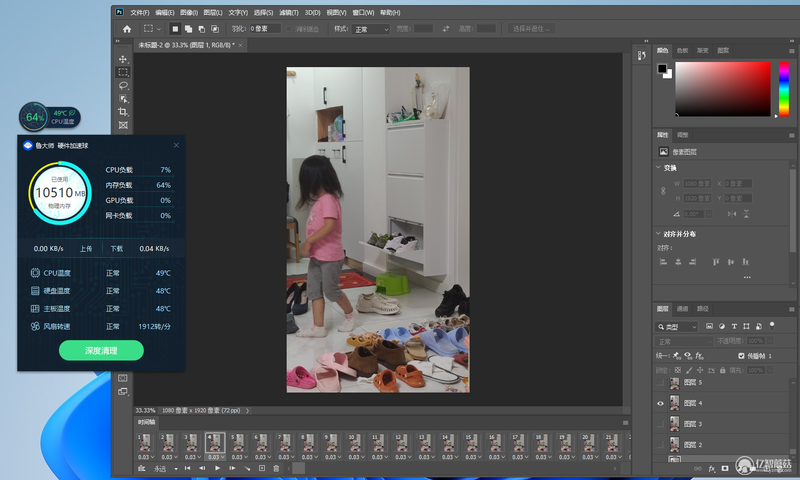Image resolution: width=800 pixels, height=480 pixels.
Task: Open marquee tool preset picker arrow
Action: pyautogui.click(x=158, y=29)
